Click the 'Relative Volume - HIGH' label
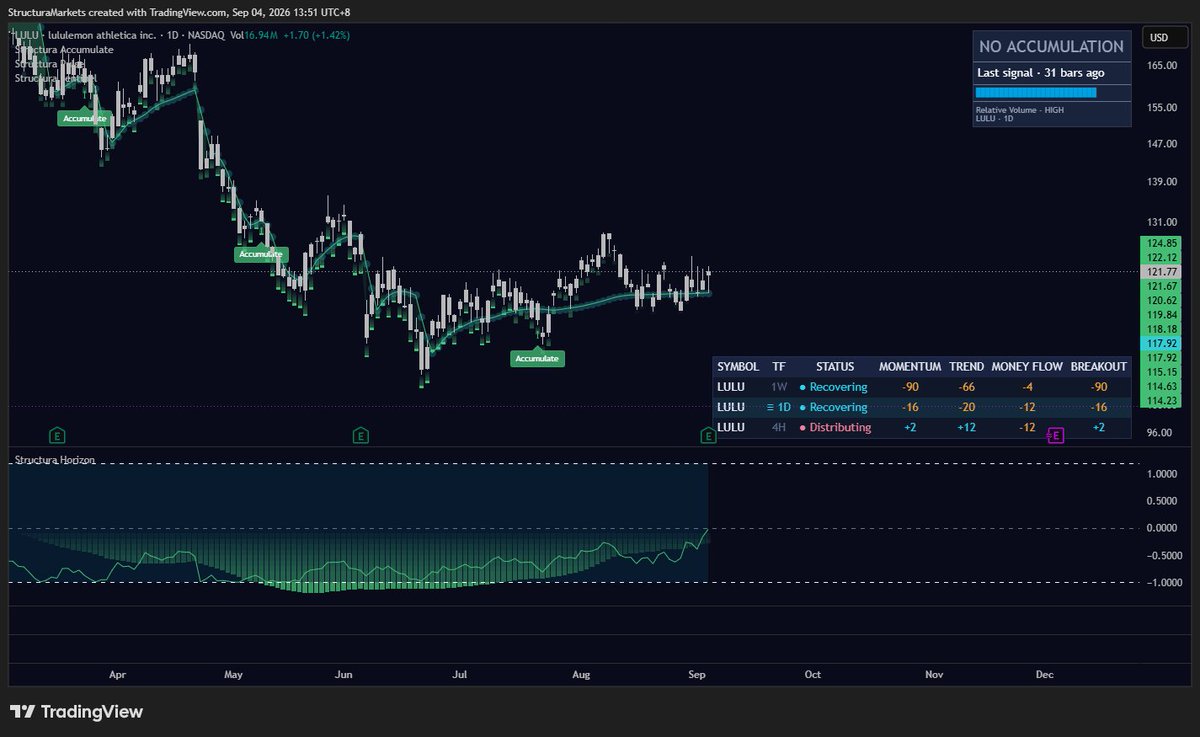Image resolution: width=1200 pixels, height=737 pixels. (x=1020, y=110)
